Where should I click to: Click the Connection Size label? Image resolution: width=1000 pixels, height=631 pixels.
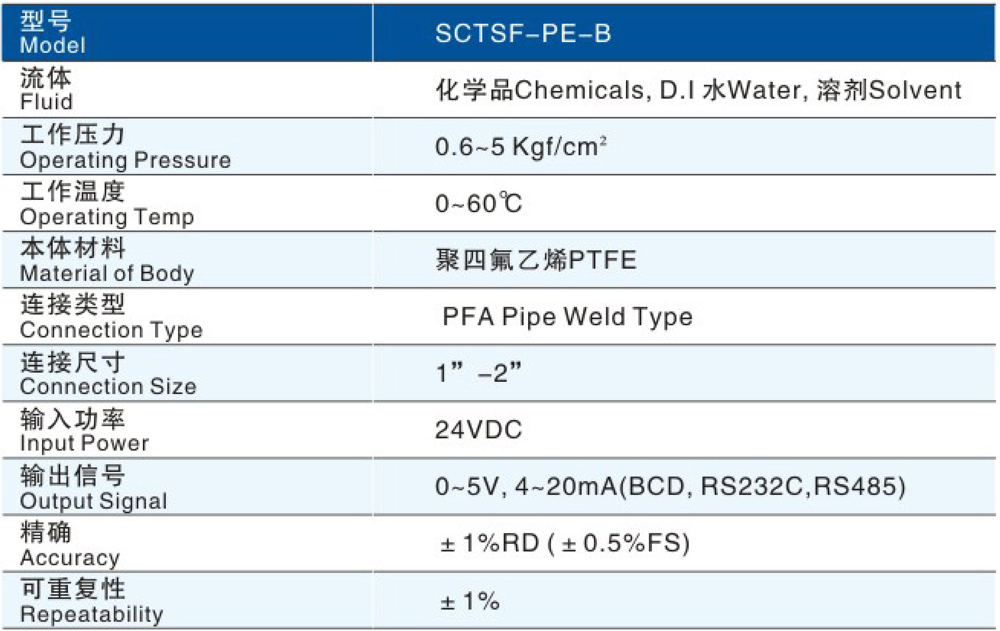(108, 374)
